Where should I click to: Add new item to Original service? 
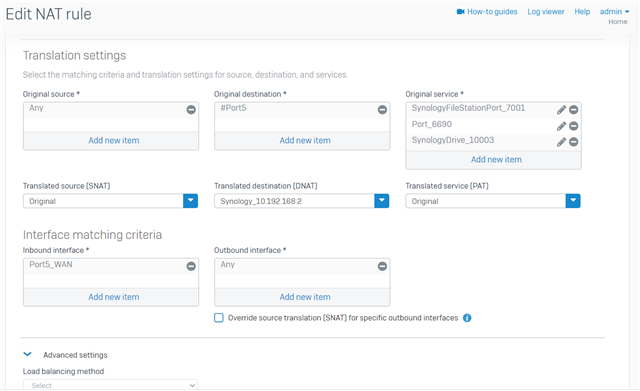[x=496, y=160]
